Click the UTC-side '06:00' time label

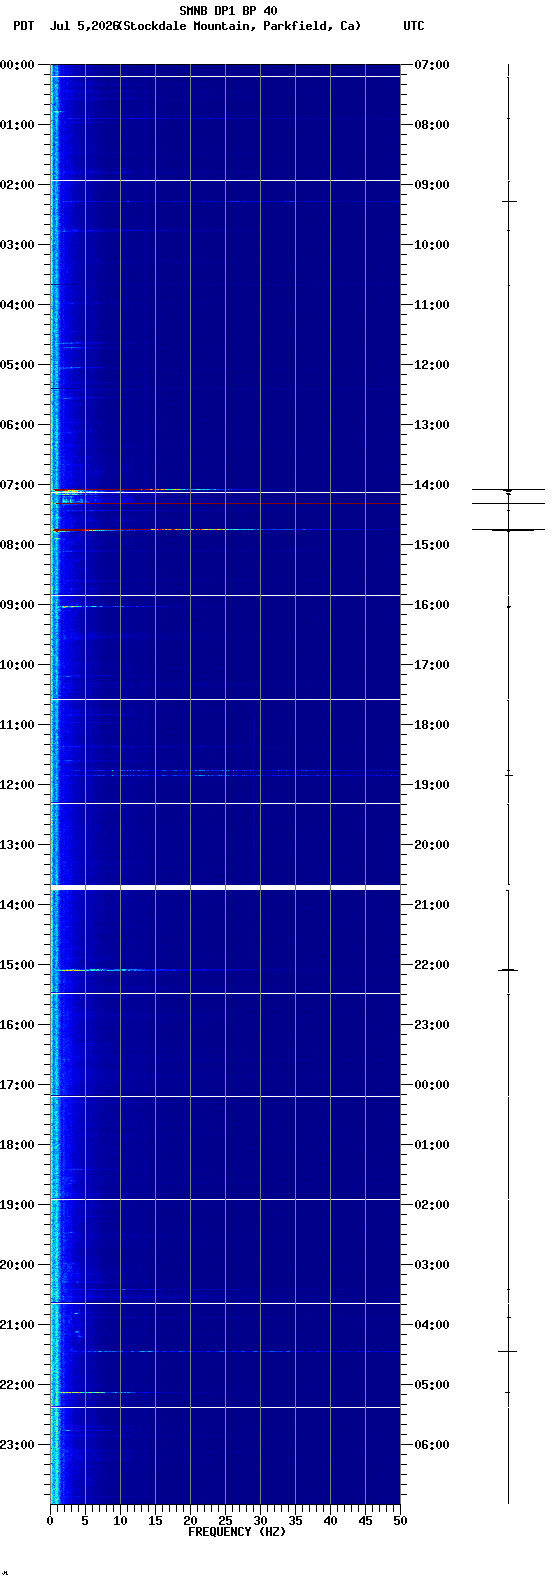432,1445
